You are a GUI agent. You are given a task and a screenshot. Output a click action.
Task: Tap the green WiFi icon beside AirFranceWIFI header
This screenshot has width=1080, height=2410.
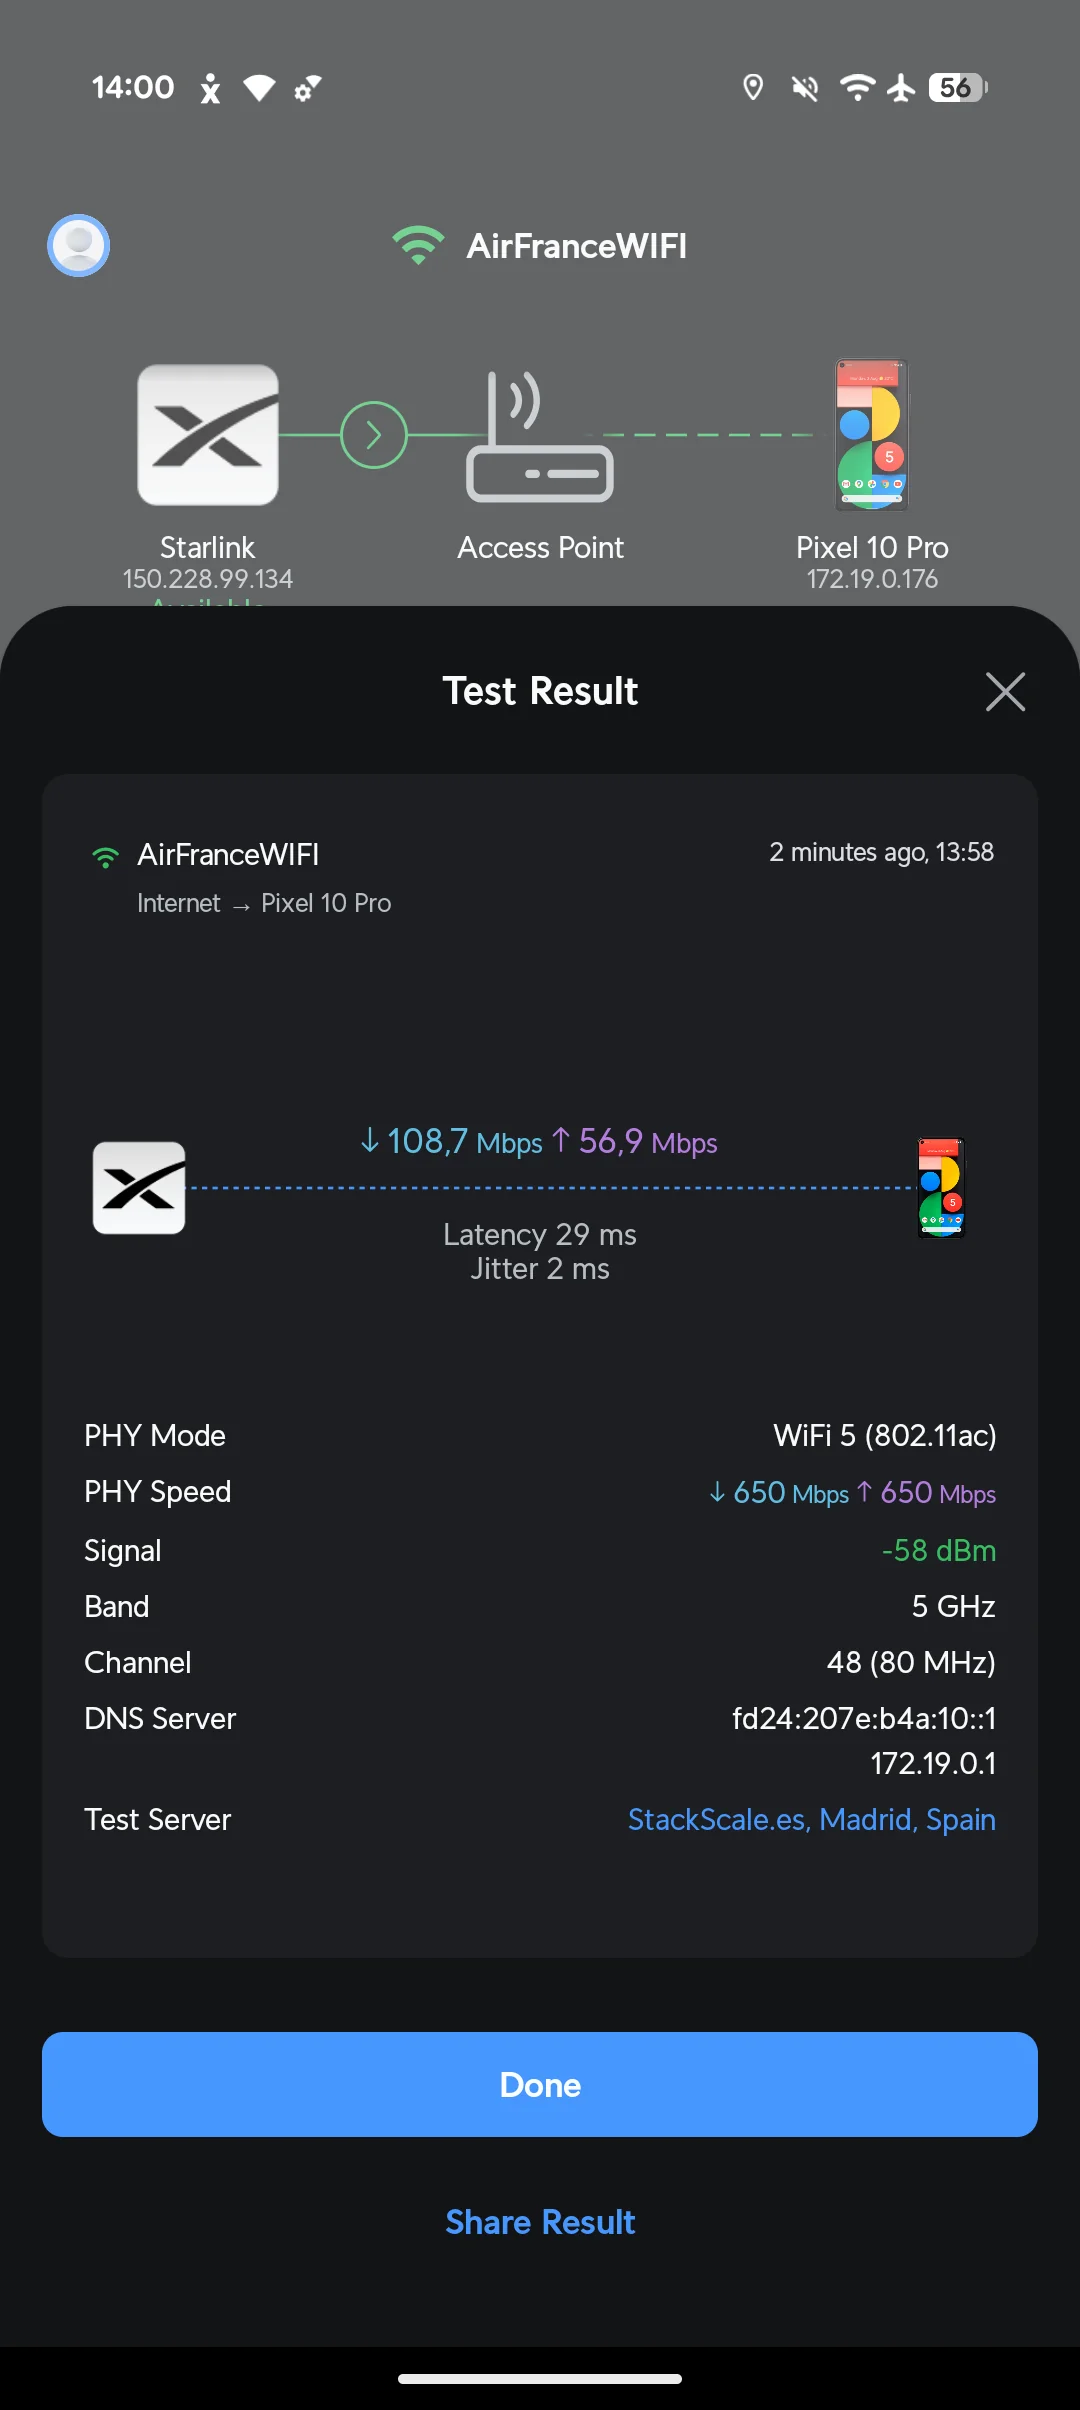point(418,245)
